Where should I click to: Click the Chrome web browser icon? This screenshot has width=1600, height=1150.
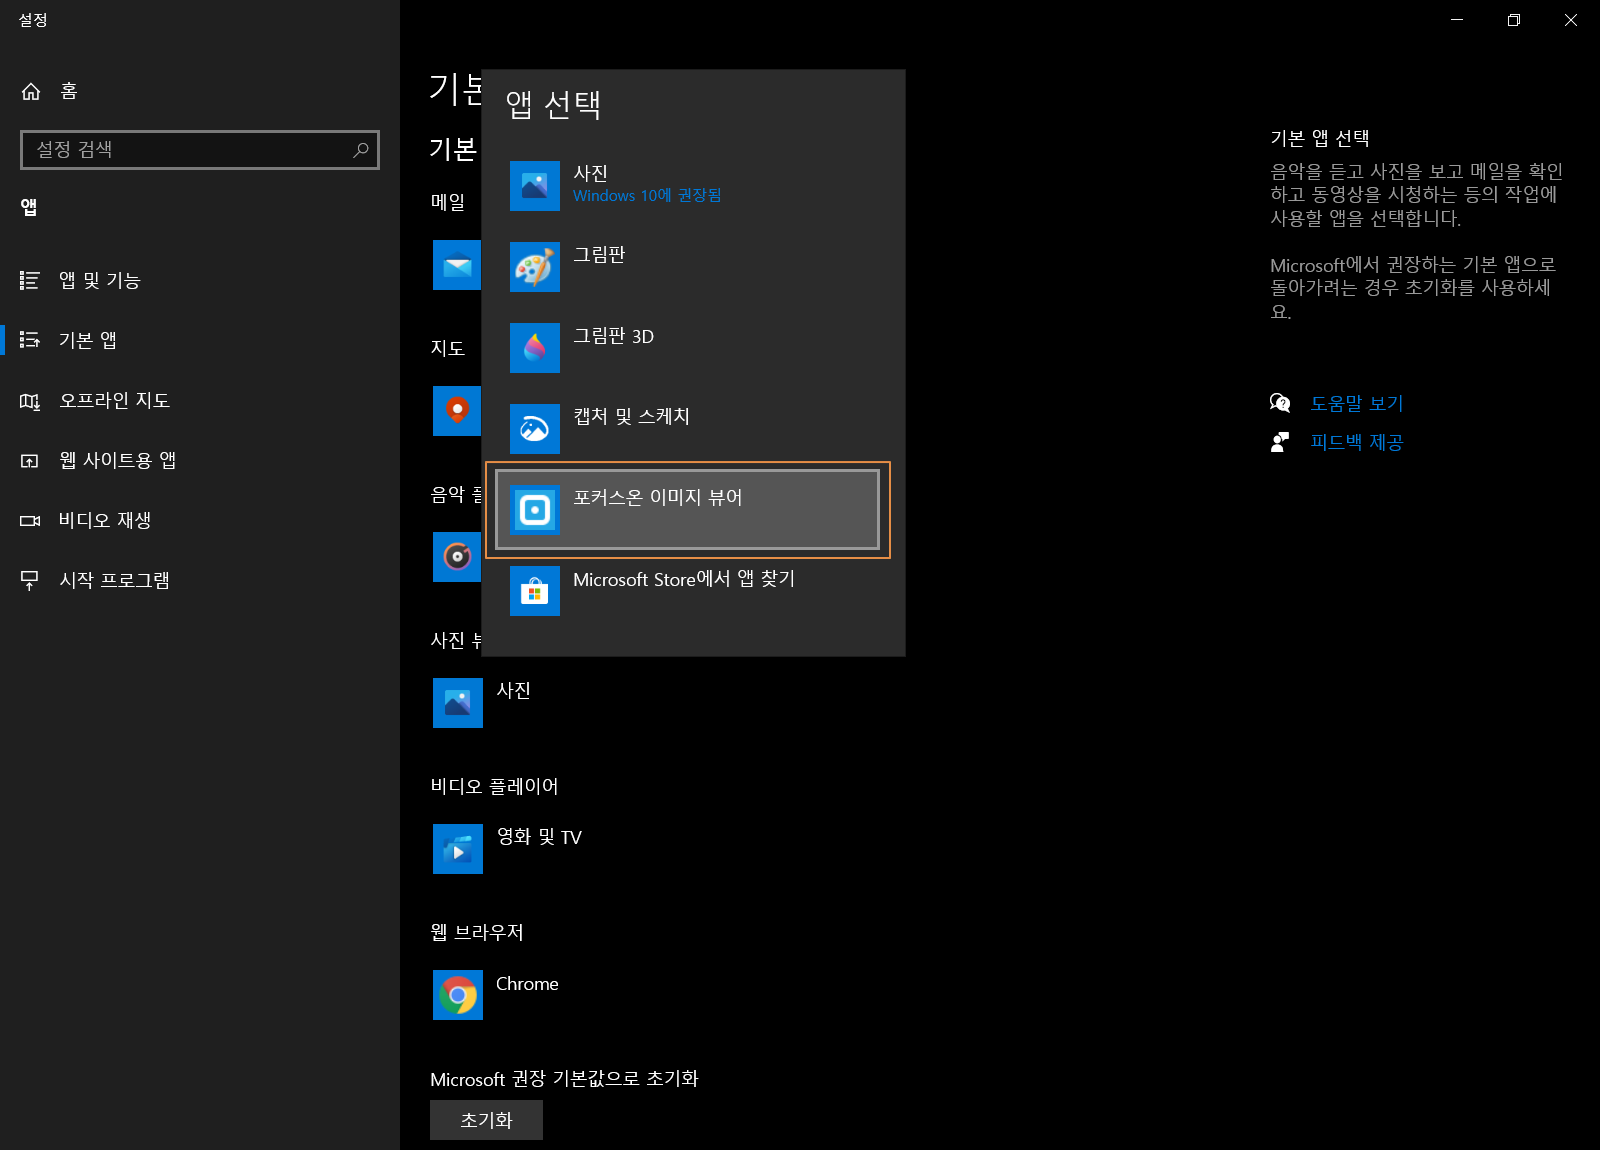click(x=458, y=995)
